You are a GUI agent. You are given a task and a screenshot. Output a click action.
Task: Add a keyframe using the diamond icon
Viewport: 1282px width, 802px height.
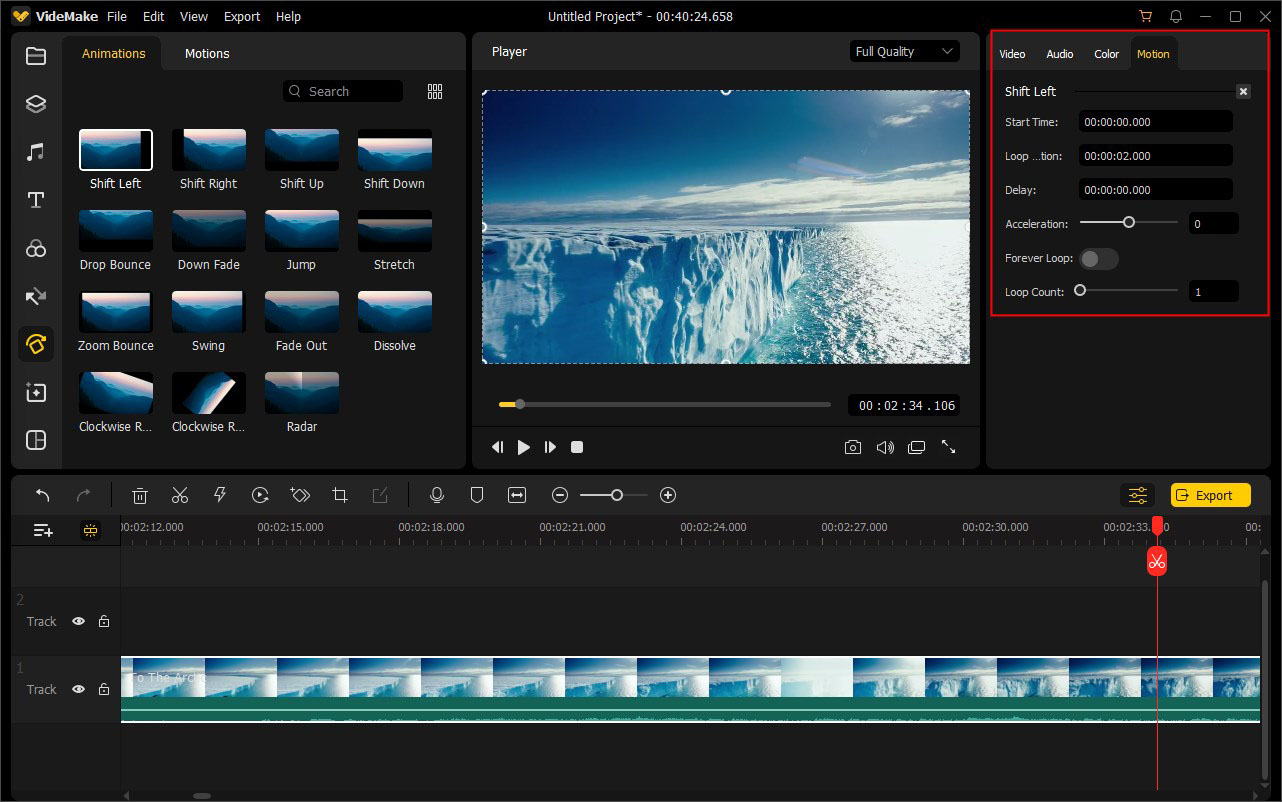click(300, 495)
